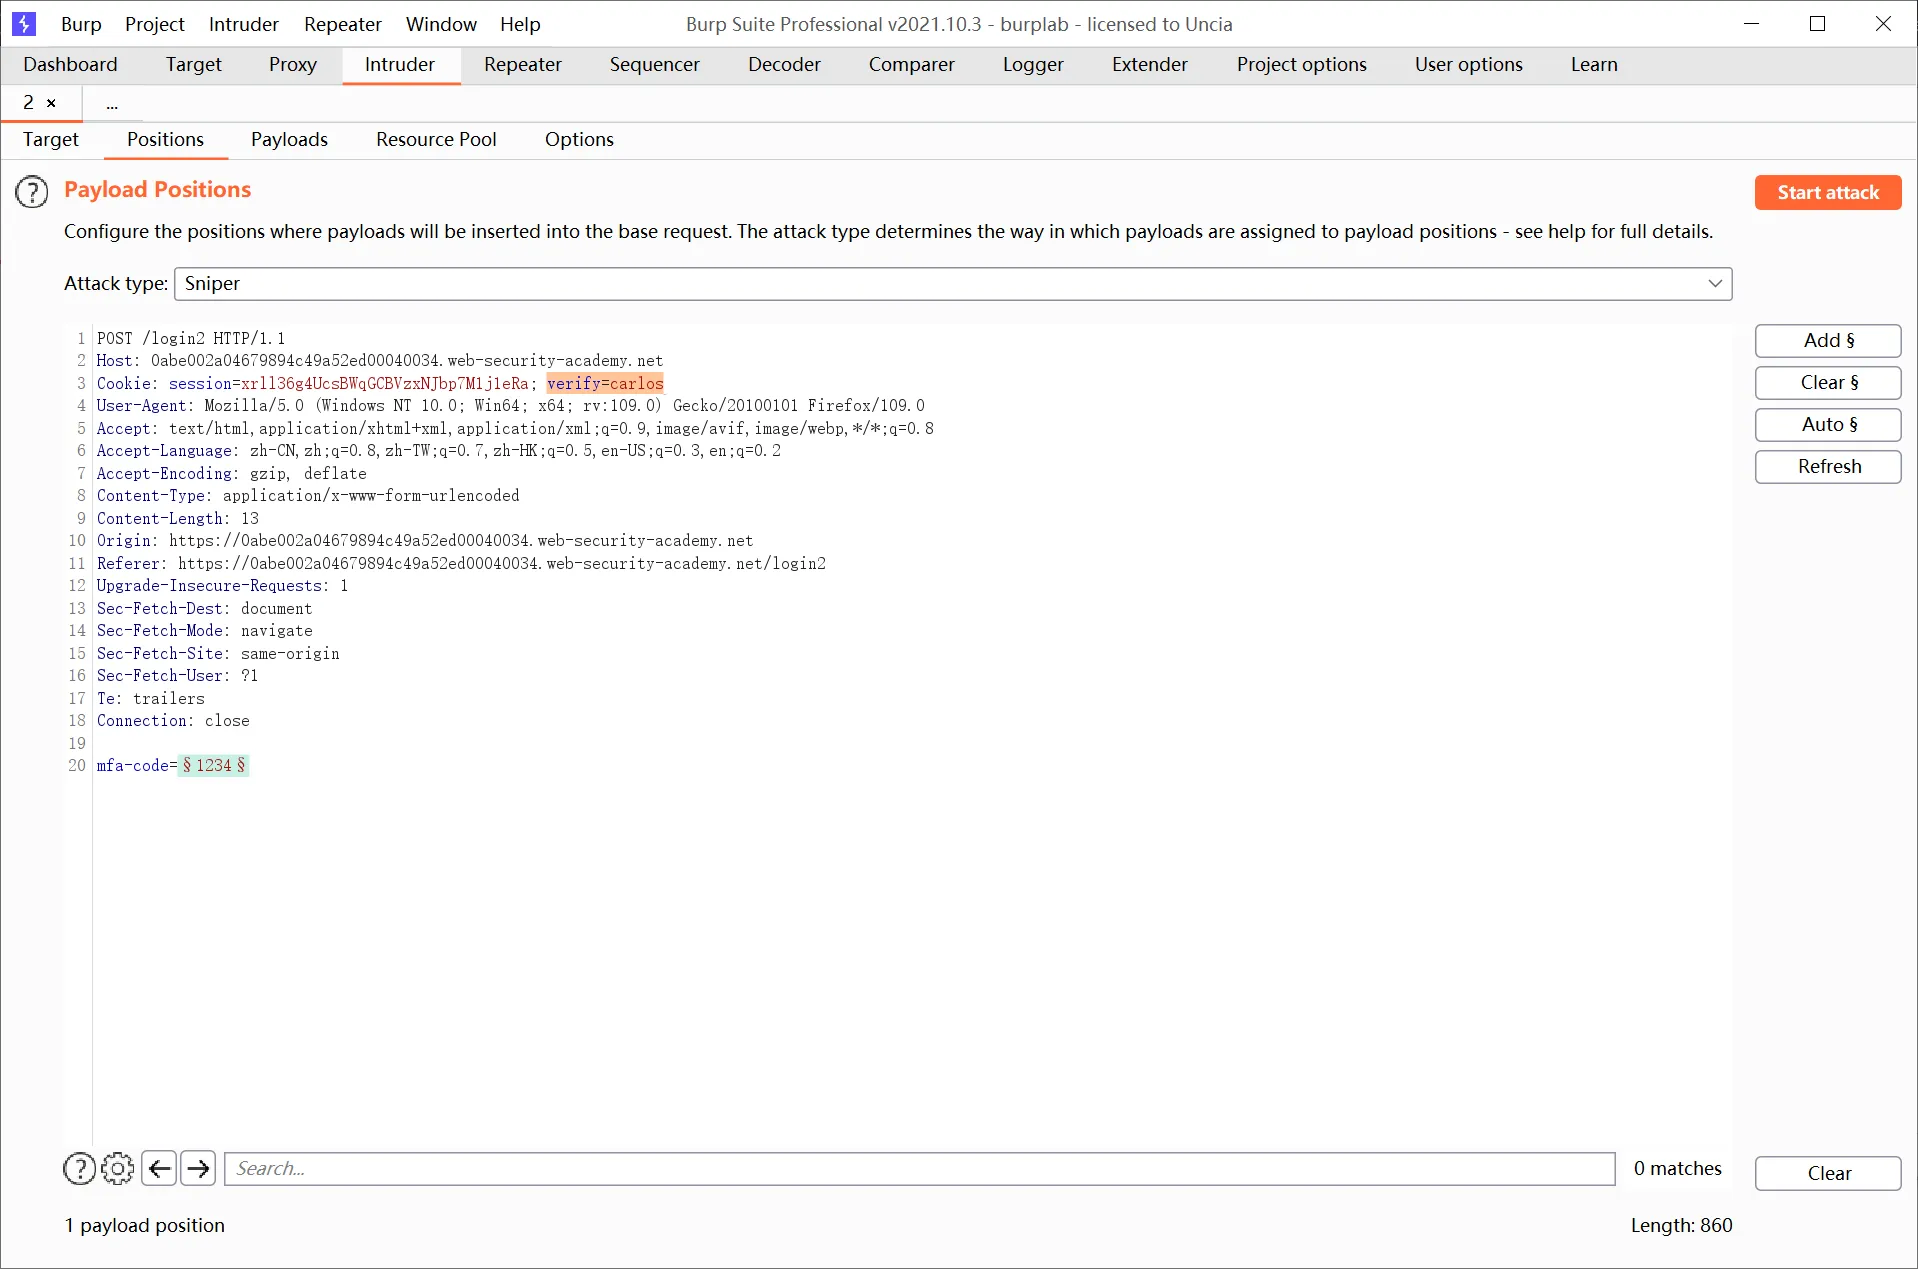Go to previous search match arrow
The height and width of the screenshot is (1269, 1918).
159,1168
